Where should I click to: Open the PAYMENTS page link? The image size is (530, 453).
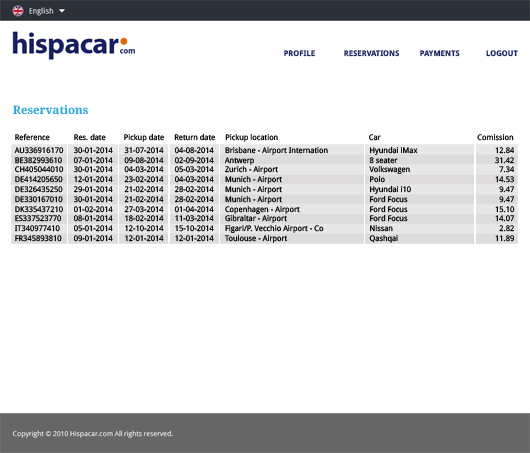tap(439, 53)
